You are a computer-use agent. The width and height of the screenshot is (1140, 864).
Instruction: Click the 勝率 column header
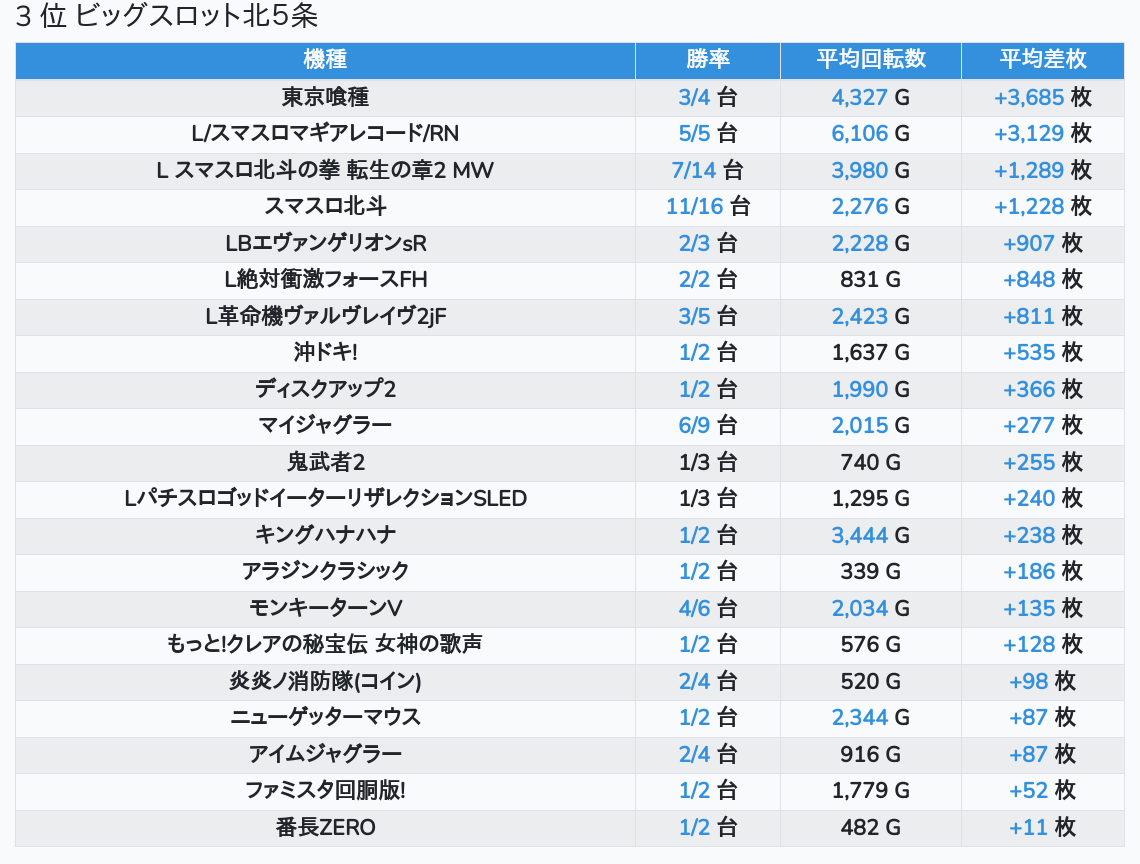(x=708, y=60)
